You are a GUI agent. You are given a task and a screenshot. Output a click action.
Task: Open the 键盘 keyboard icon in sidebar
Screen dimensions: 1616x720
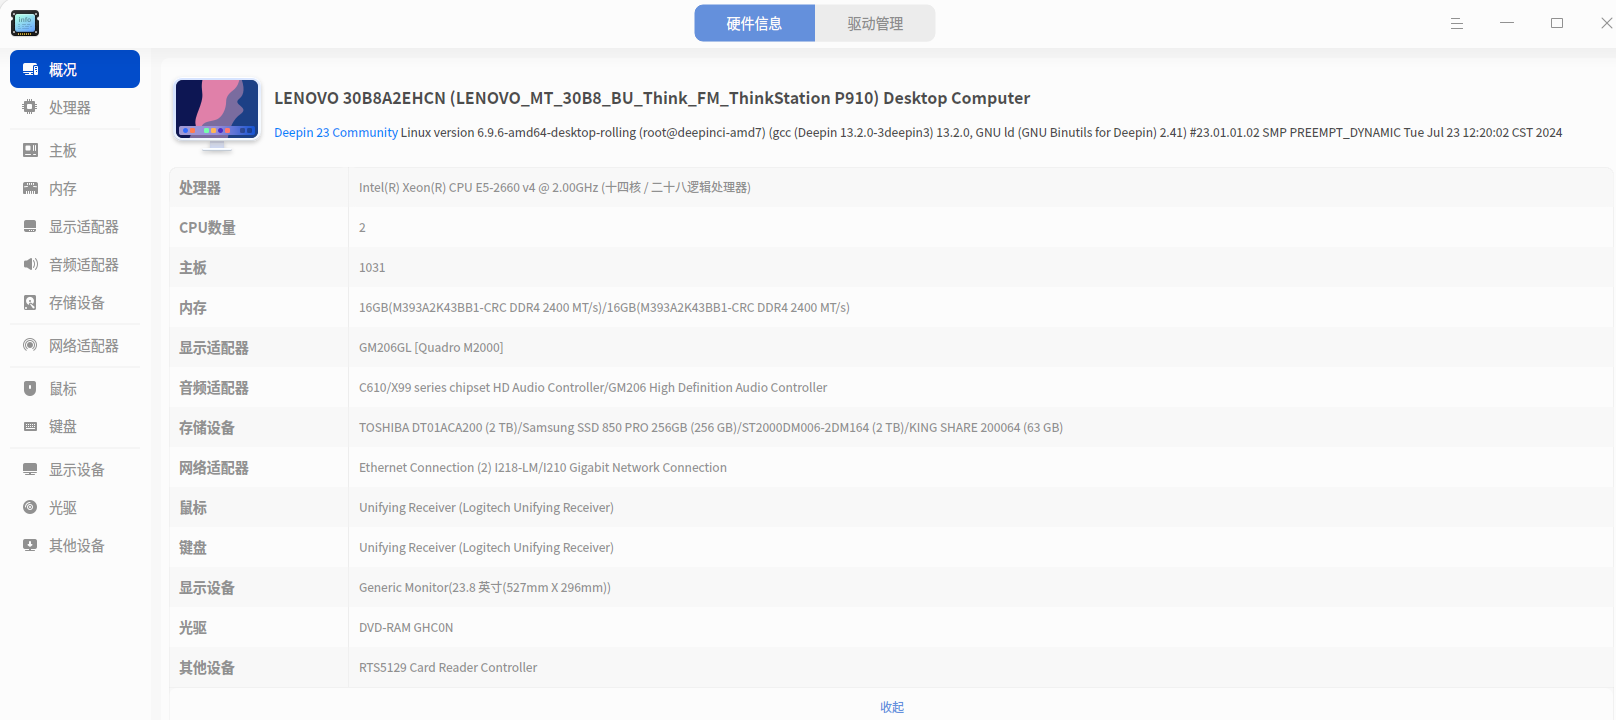30,426
